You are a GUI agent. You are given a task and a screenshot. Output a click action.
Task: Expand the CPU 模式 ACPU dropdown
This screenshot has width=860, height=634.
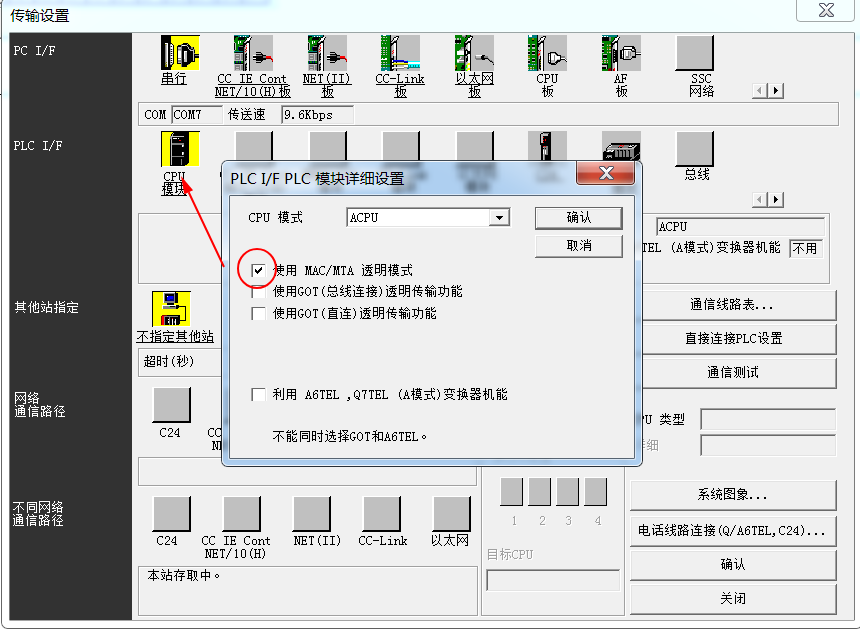point(499,218)
